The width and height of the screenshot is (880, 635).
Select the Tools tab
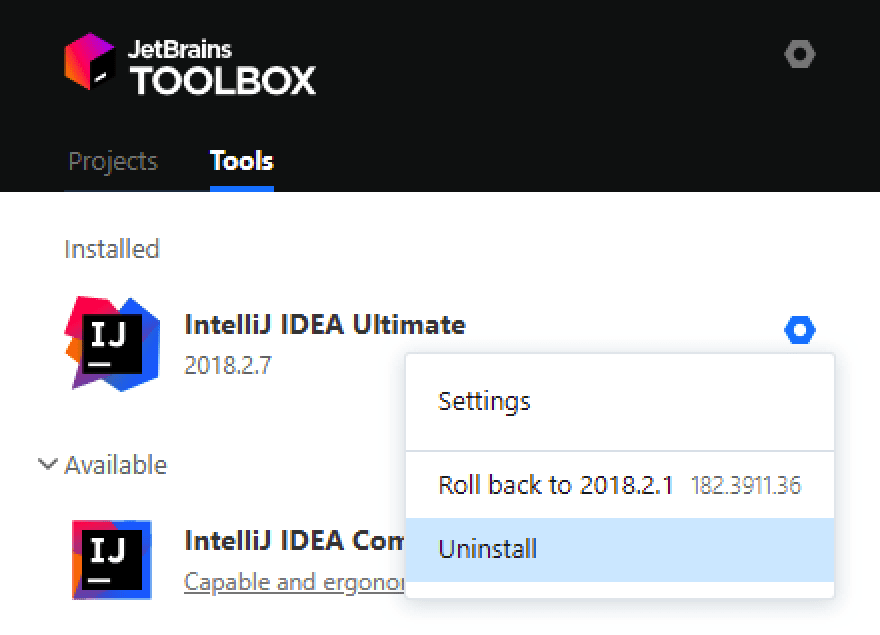tap(242, 161)
